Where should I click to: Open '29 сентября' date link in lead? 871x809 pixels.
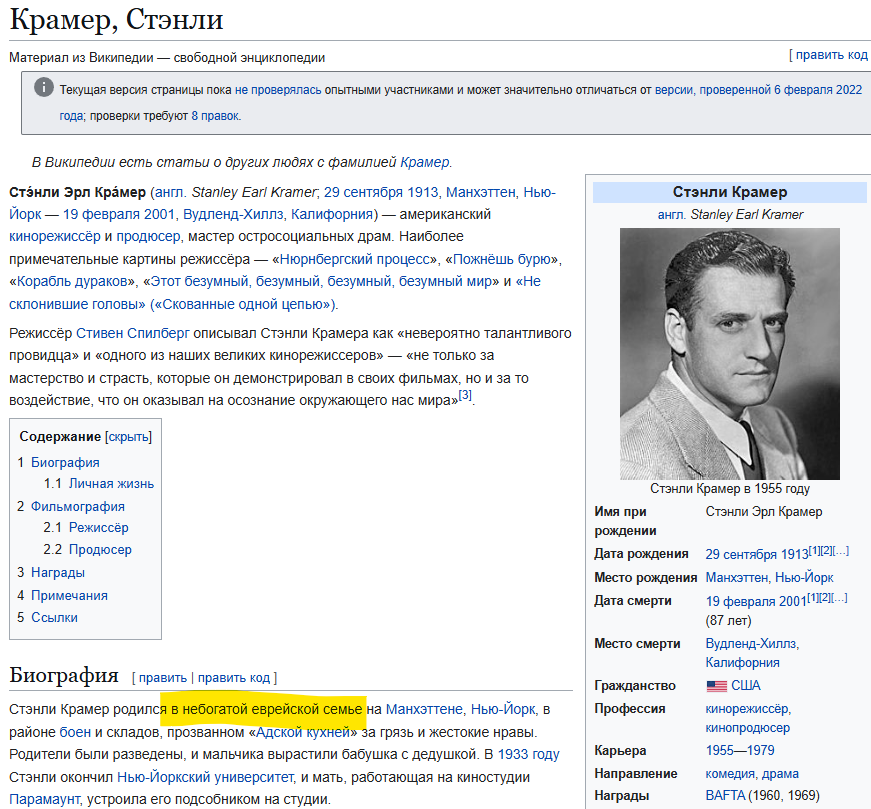pyautogui.click(x=363, y=192)
